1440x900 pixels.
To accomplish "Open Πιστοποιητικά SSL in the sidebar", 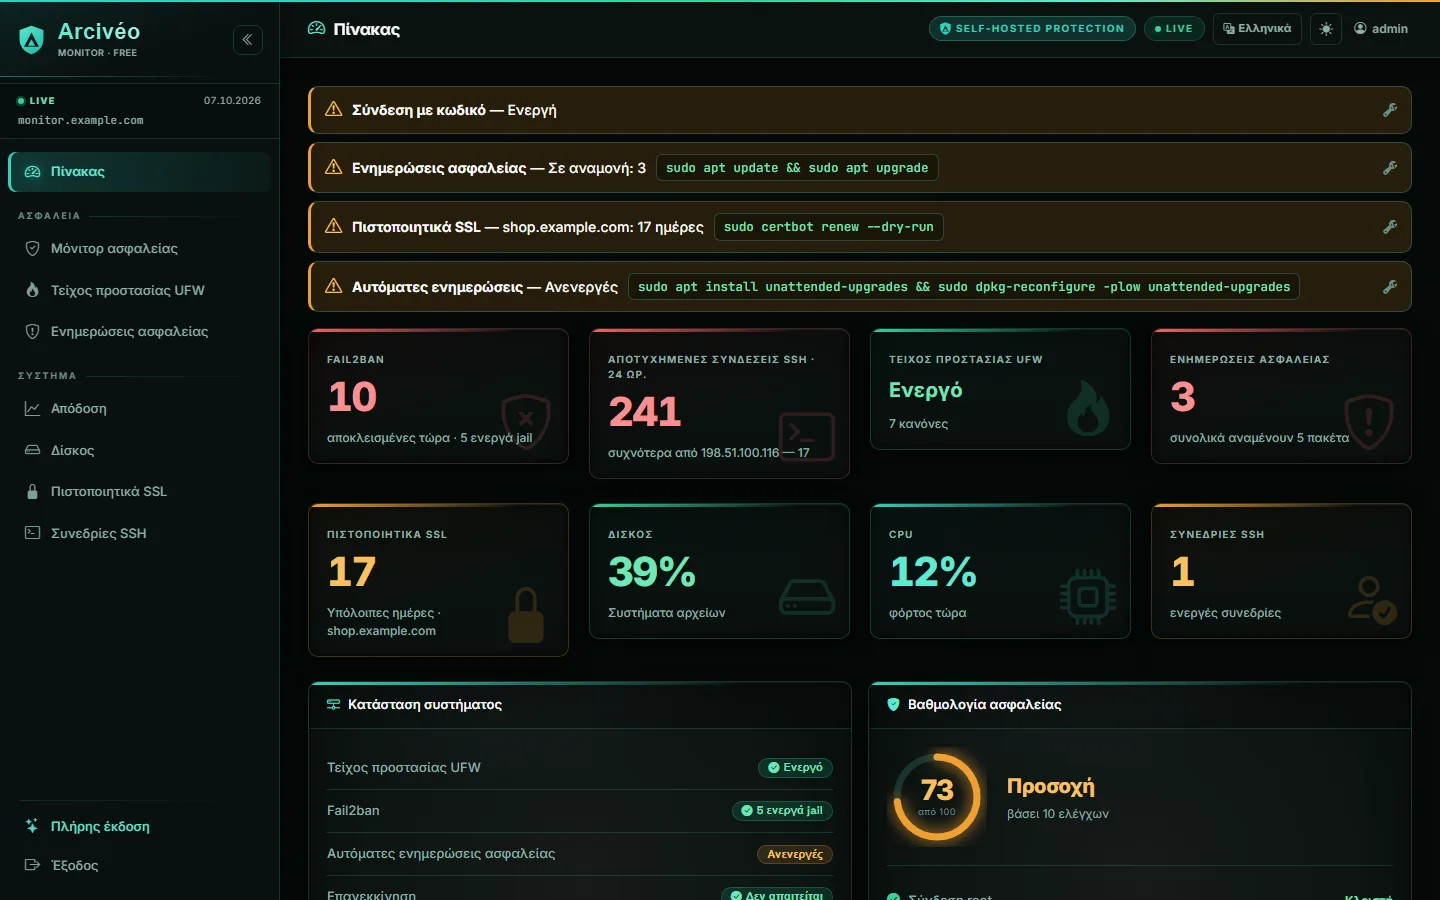I will (140, 491).
